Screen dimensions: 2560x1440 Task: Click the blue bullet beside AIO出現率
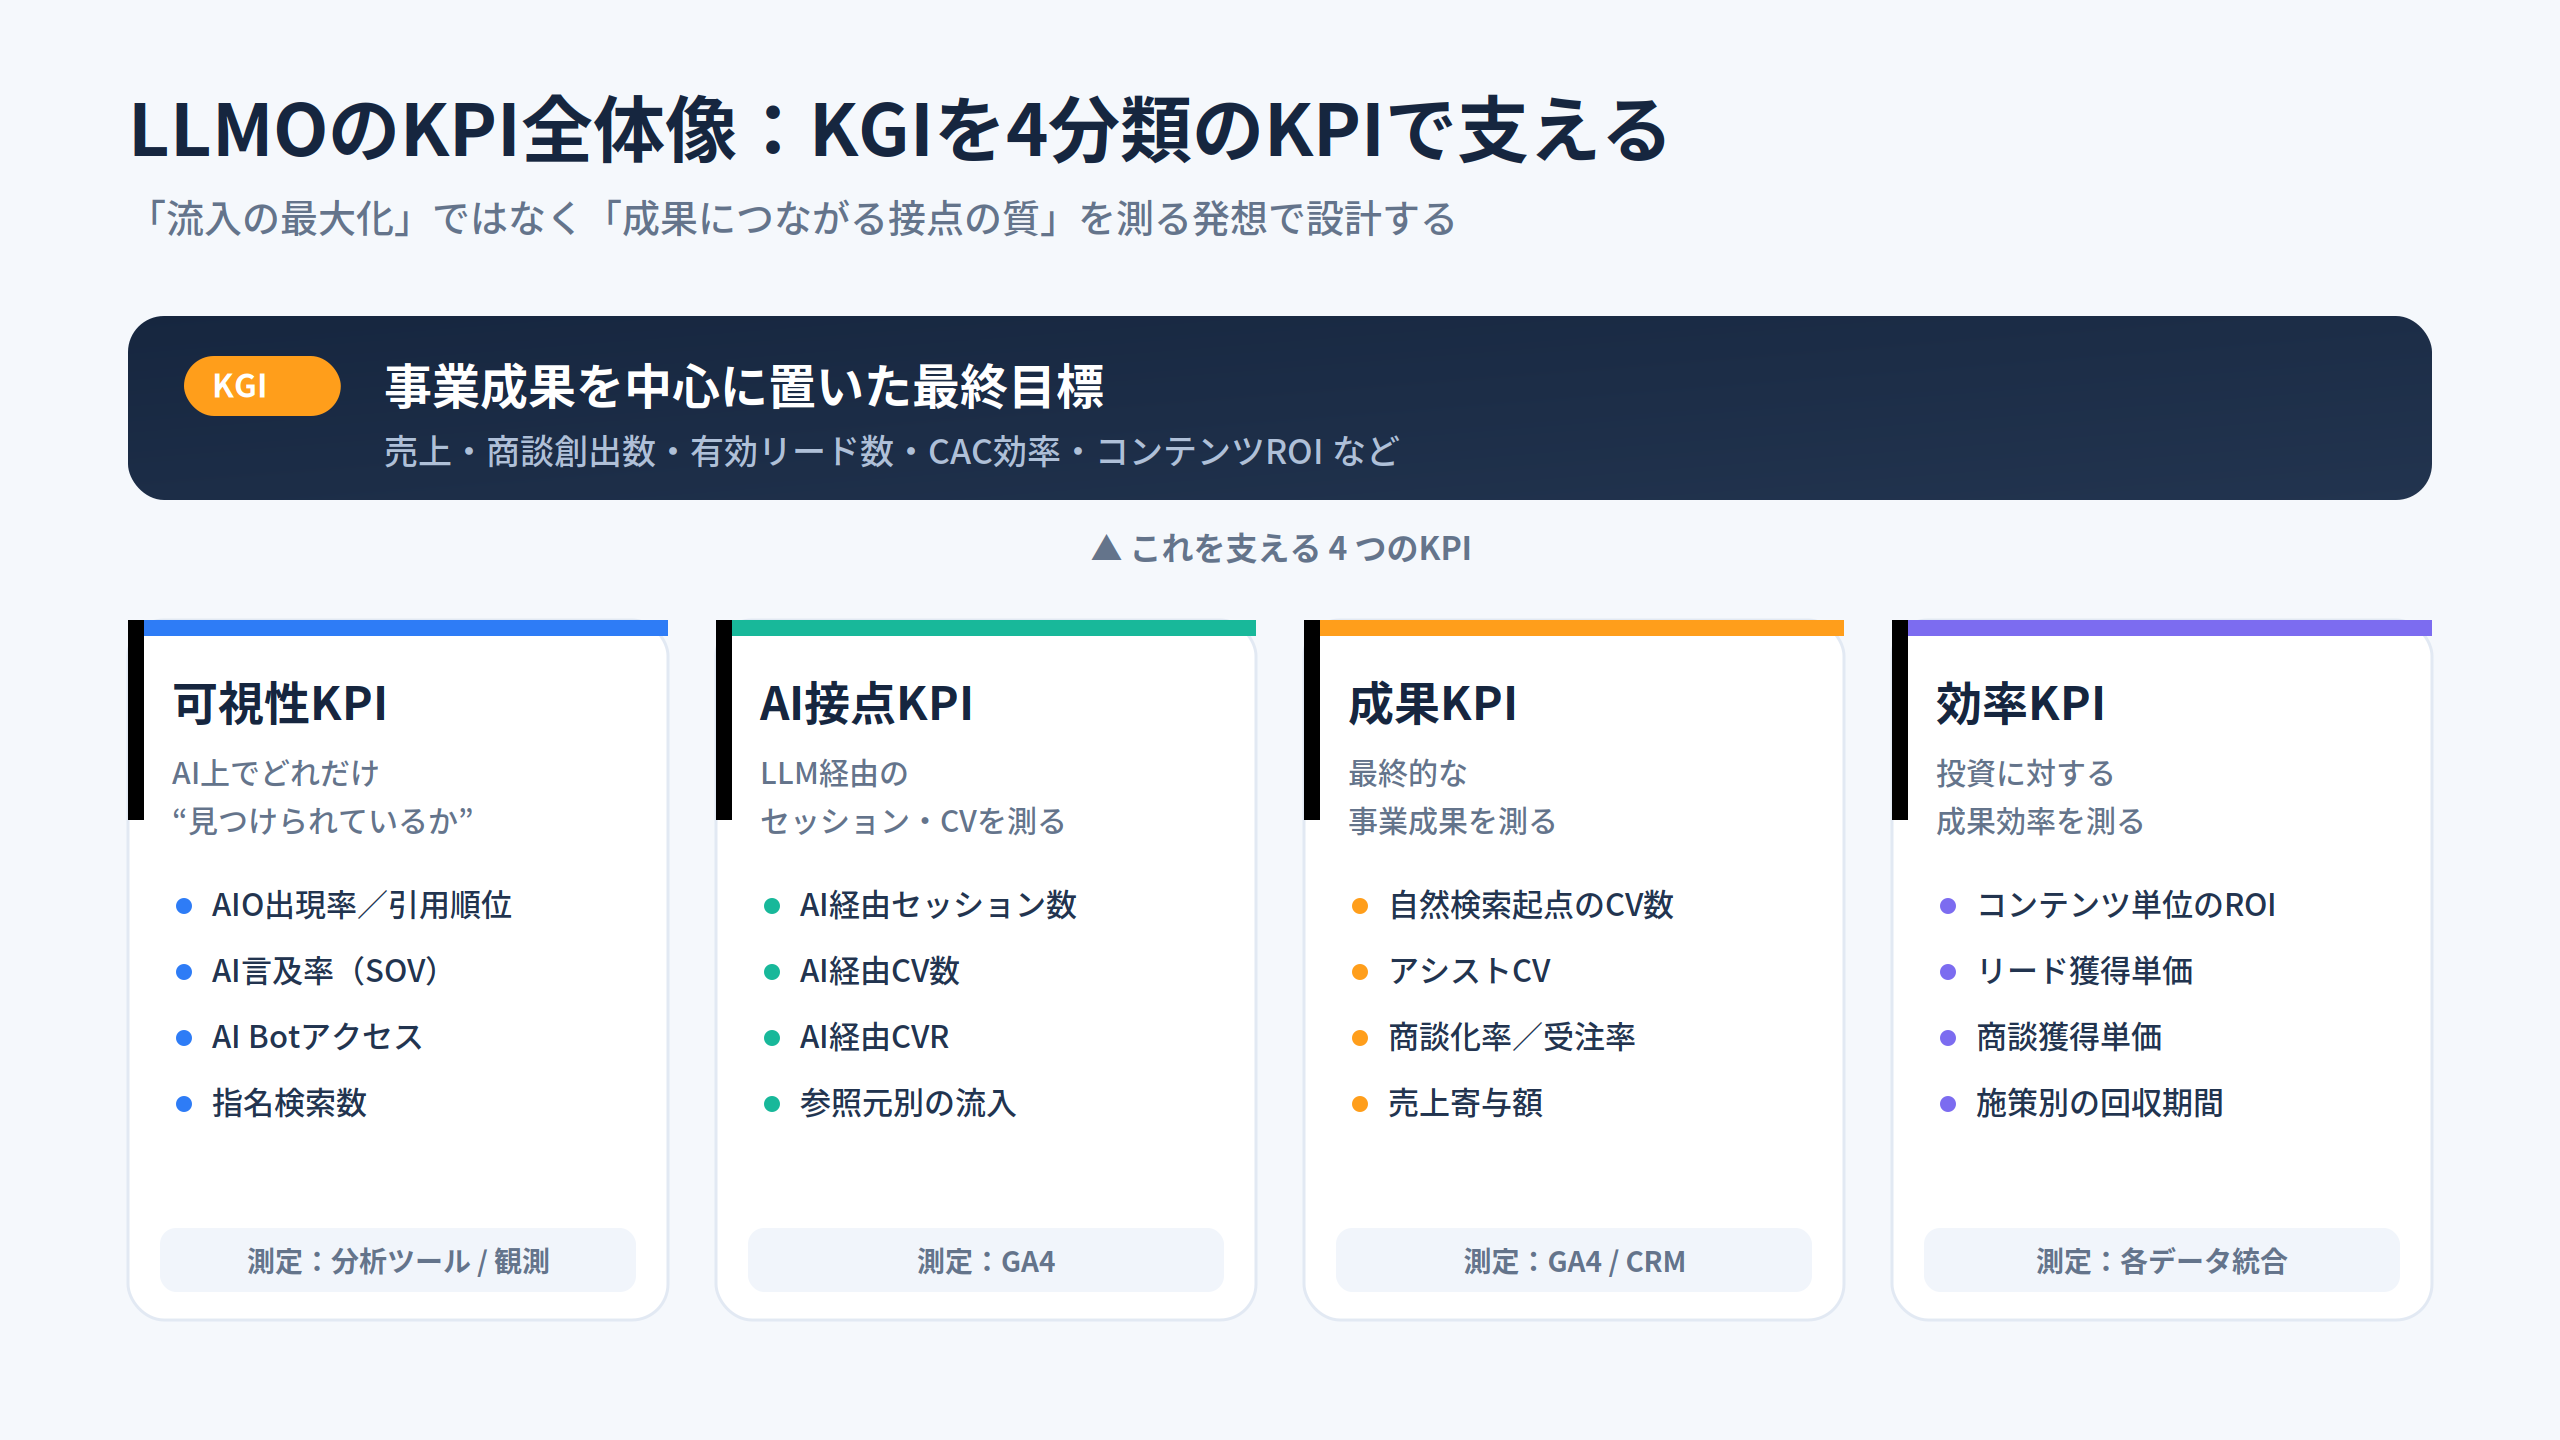tap(184, 906)
